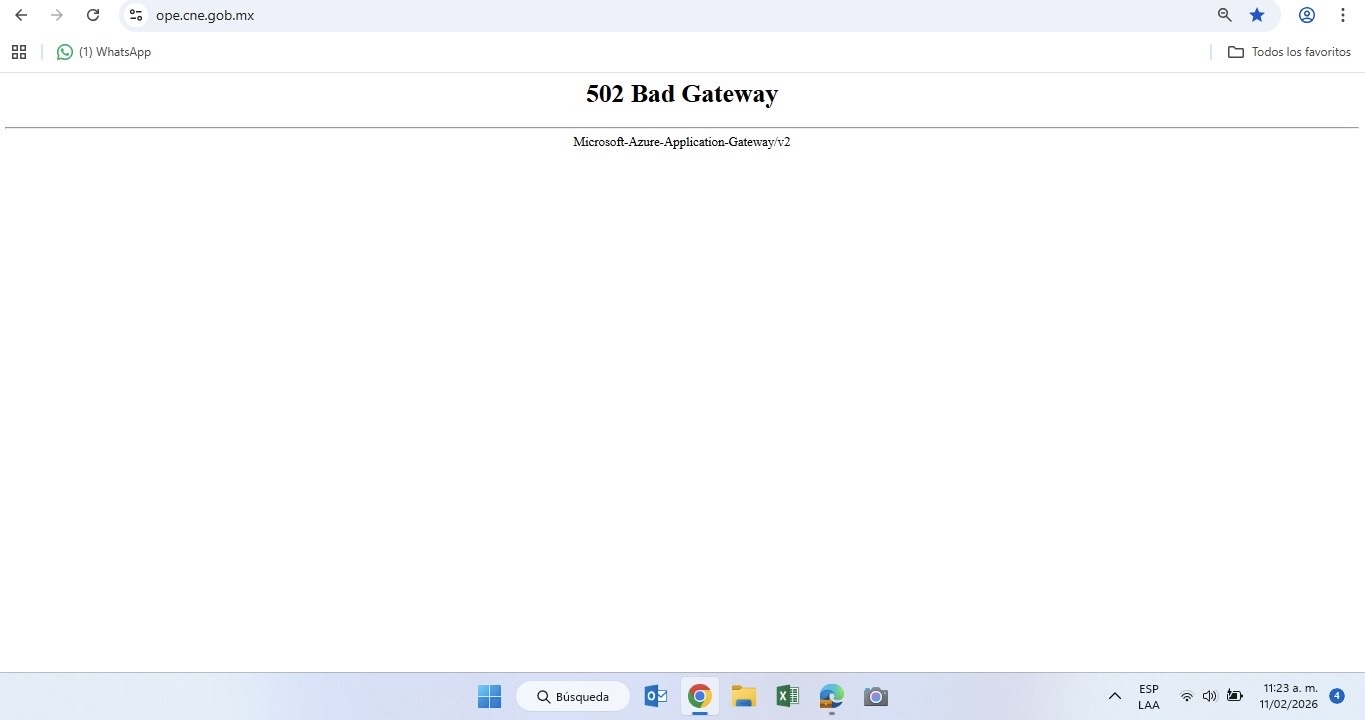Open the WhatsApp bookmark
This screenshot has height=720, width=1365.
coord(104,52)
